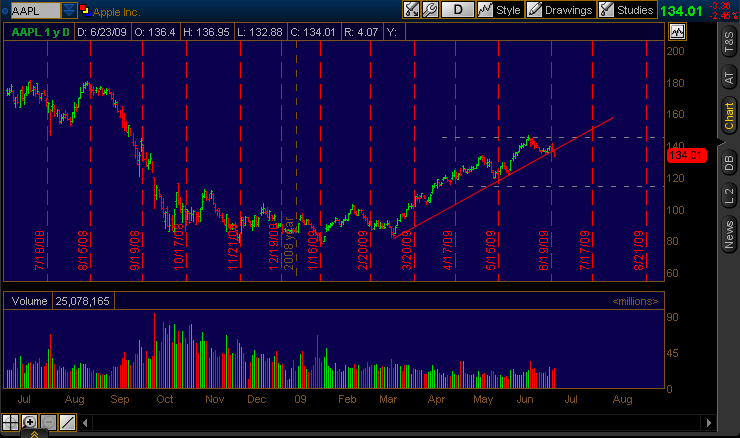Select the Chart side tab
Screen dimensions: 740x438
pos(729,116)
